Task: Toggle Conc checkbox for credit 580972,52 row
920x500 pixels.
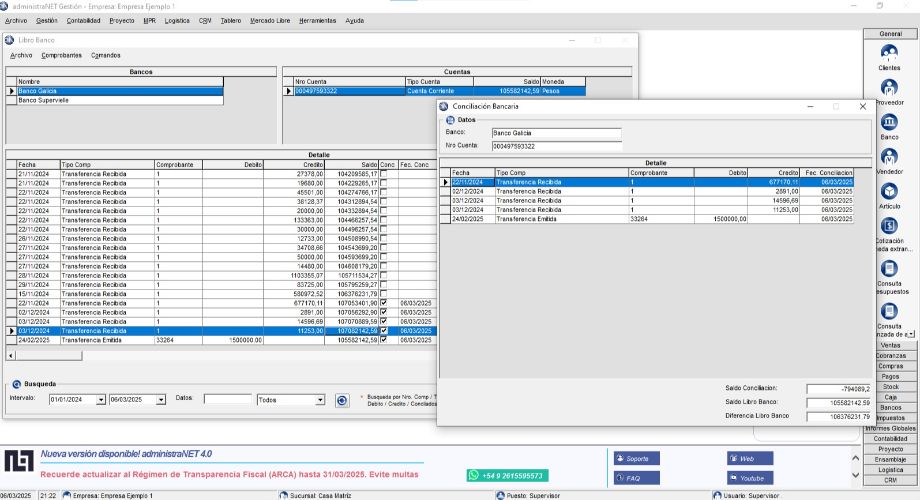Action: [x=384, y=293]
